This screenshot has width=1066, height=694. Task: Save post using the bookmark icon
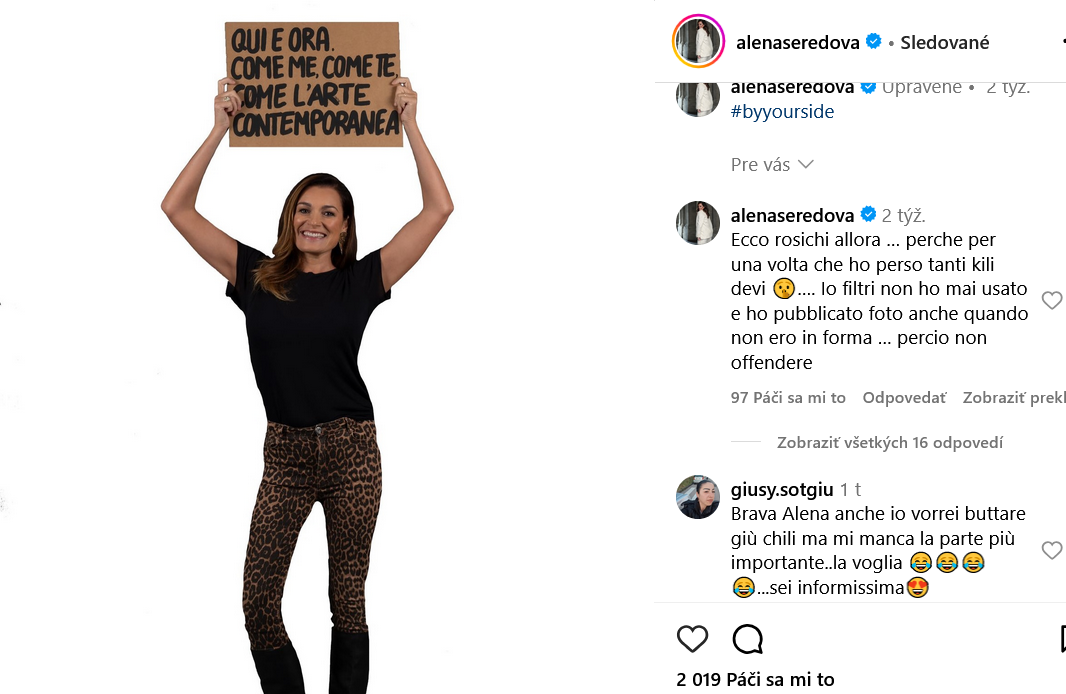pyautogui.click(x=1063, y=639)
